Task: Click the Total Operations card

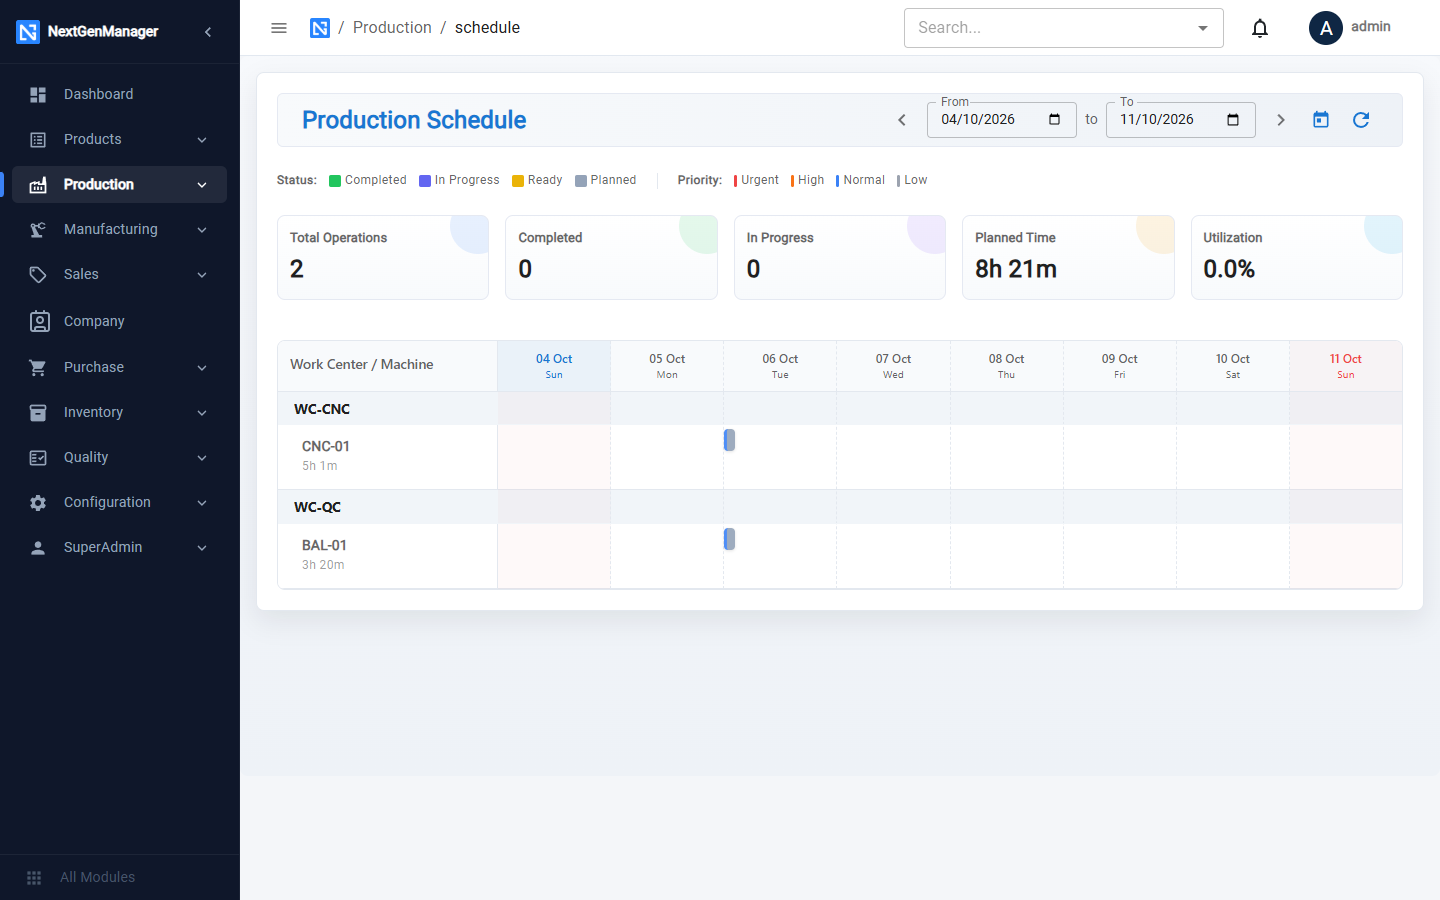Action: click(x=383, y=257)
